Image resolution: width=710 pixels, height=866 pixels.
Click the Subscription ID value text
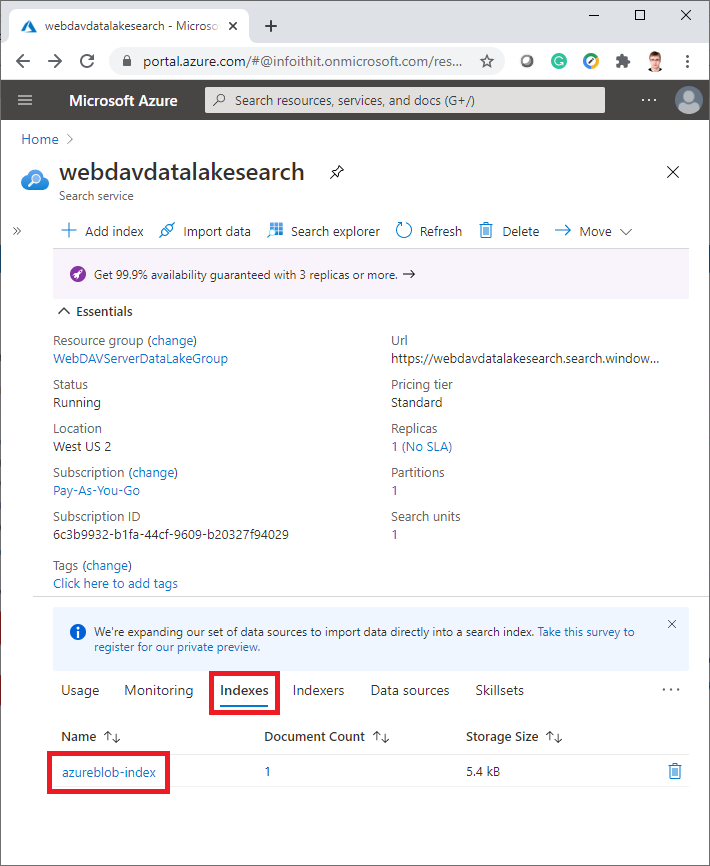[171, 535]
